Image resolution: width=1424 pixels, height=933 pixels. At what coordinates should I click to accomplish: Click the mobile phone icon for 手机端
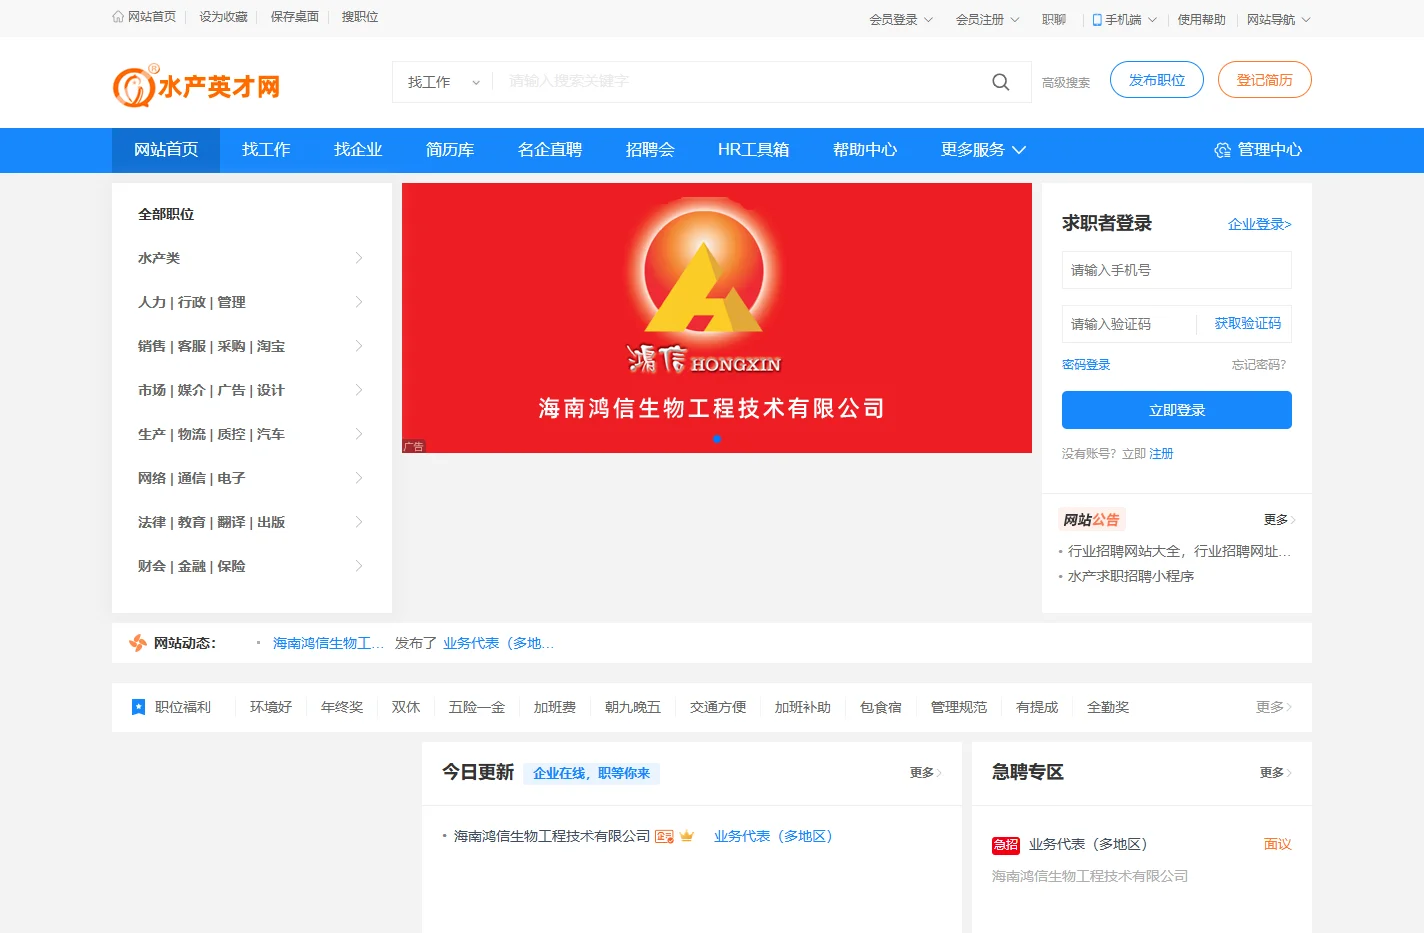(x=1097, y=19)
